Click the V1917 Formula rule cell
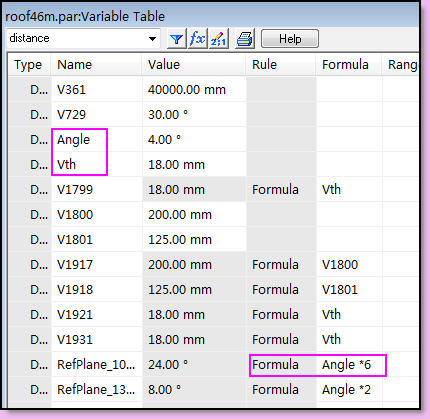The image size is (430, 419). pyautogui.click(x=281, y=265)
